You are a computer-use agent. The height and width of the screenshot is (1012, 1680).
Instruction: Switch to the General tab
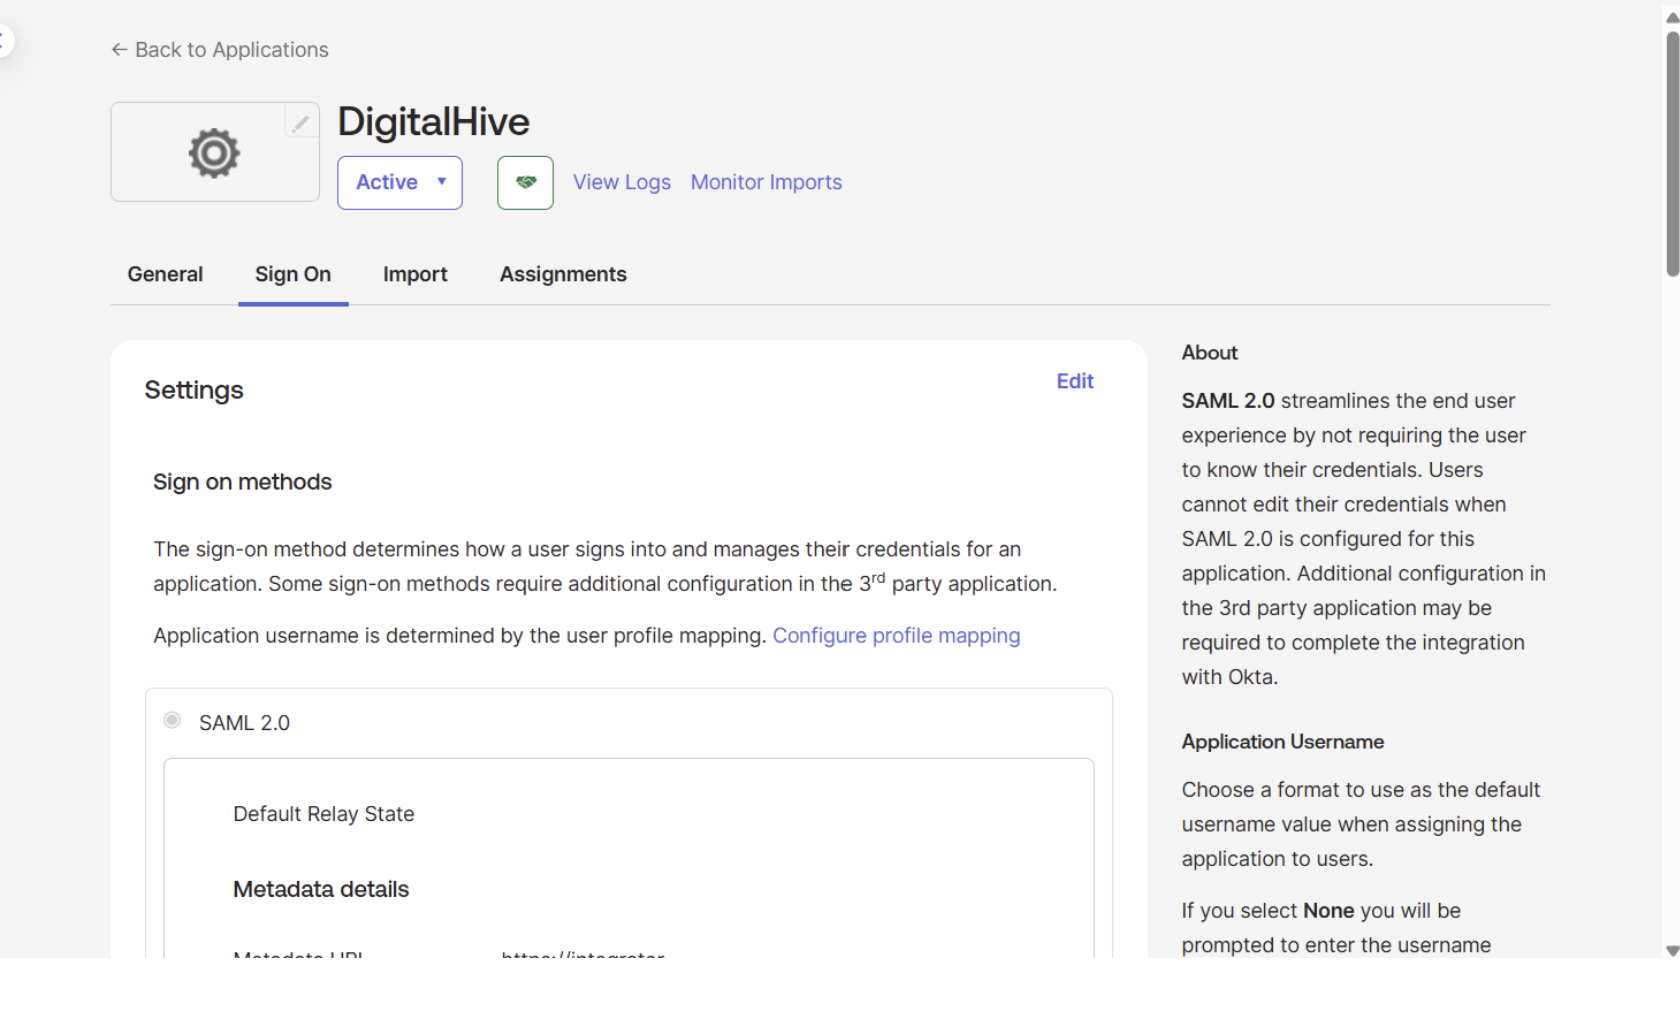click(x=165, y=274)
